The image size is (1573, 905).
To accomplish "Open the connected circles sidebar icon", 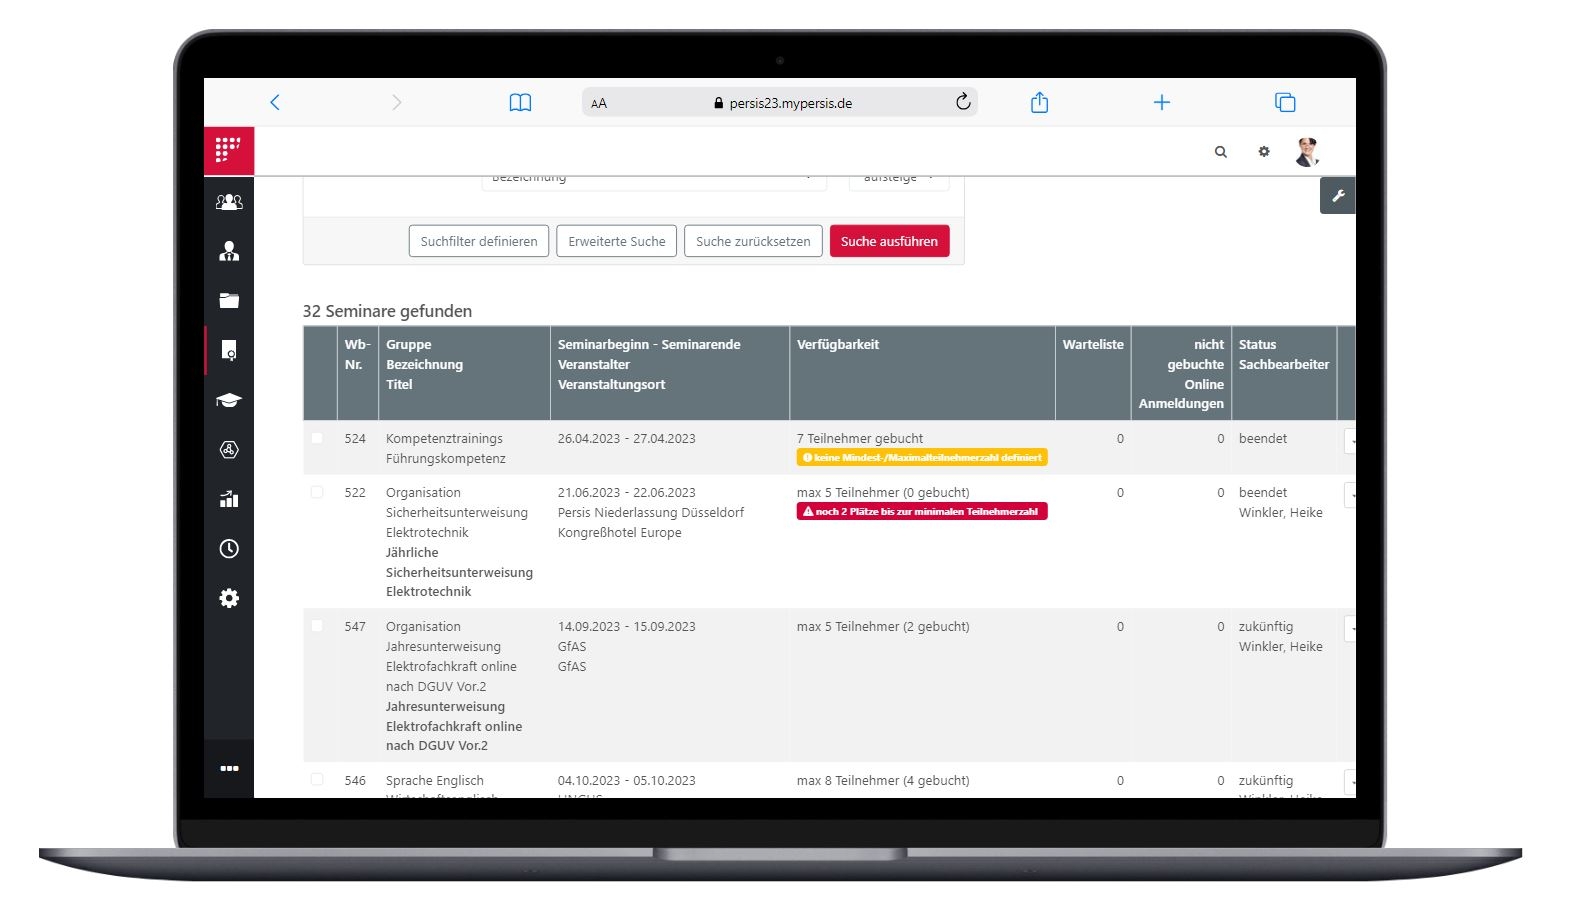I will click(229, 449).
